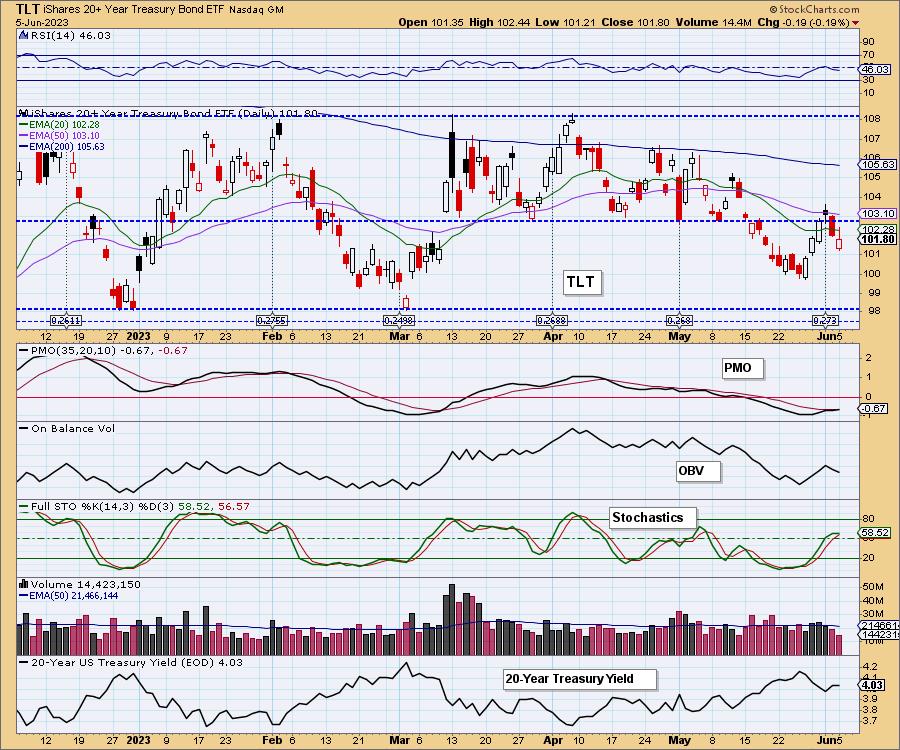Click the purple EMA(50) 103.10 legend entry
Image resolution: width=900 pixels, height=750 pixels.
tap(60, 135)
